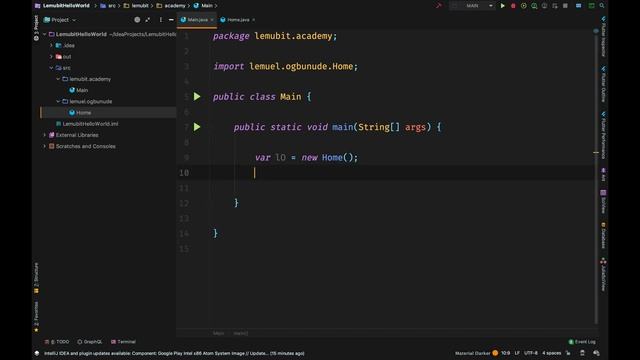
Task: Click the build hammer icon in top toolbar
Action: click(x=439, y=6)
